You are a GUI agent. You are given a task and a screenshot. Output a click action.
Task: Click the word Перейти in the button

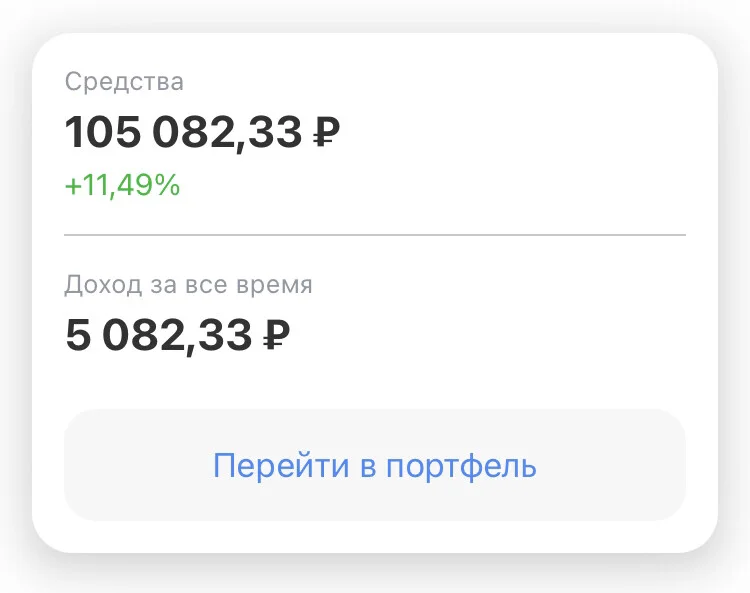[x=281, y=465]
